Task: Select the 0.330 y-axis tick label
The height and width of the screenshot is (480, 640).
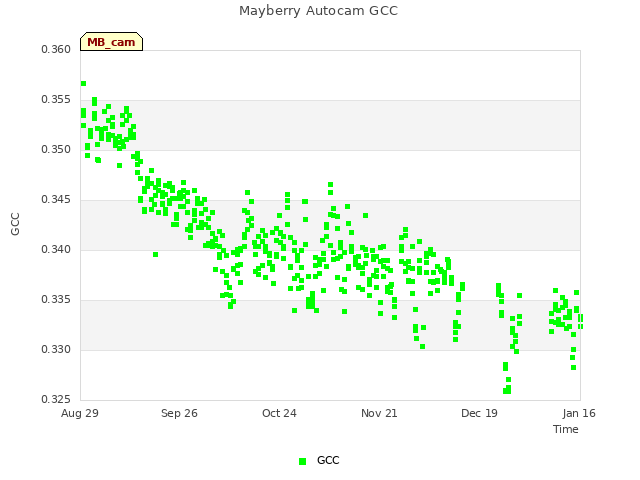Action: tap(56, 349)
